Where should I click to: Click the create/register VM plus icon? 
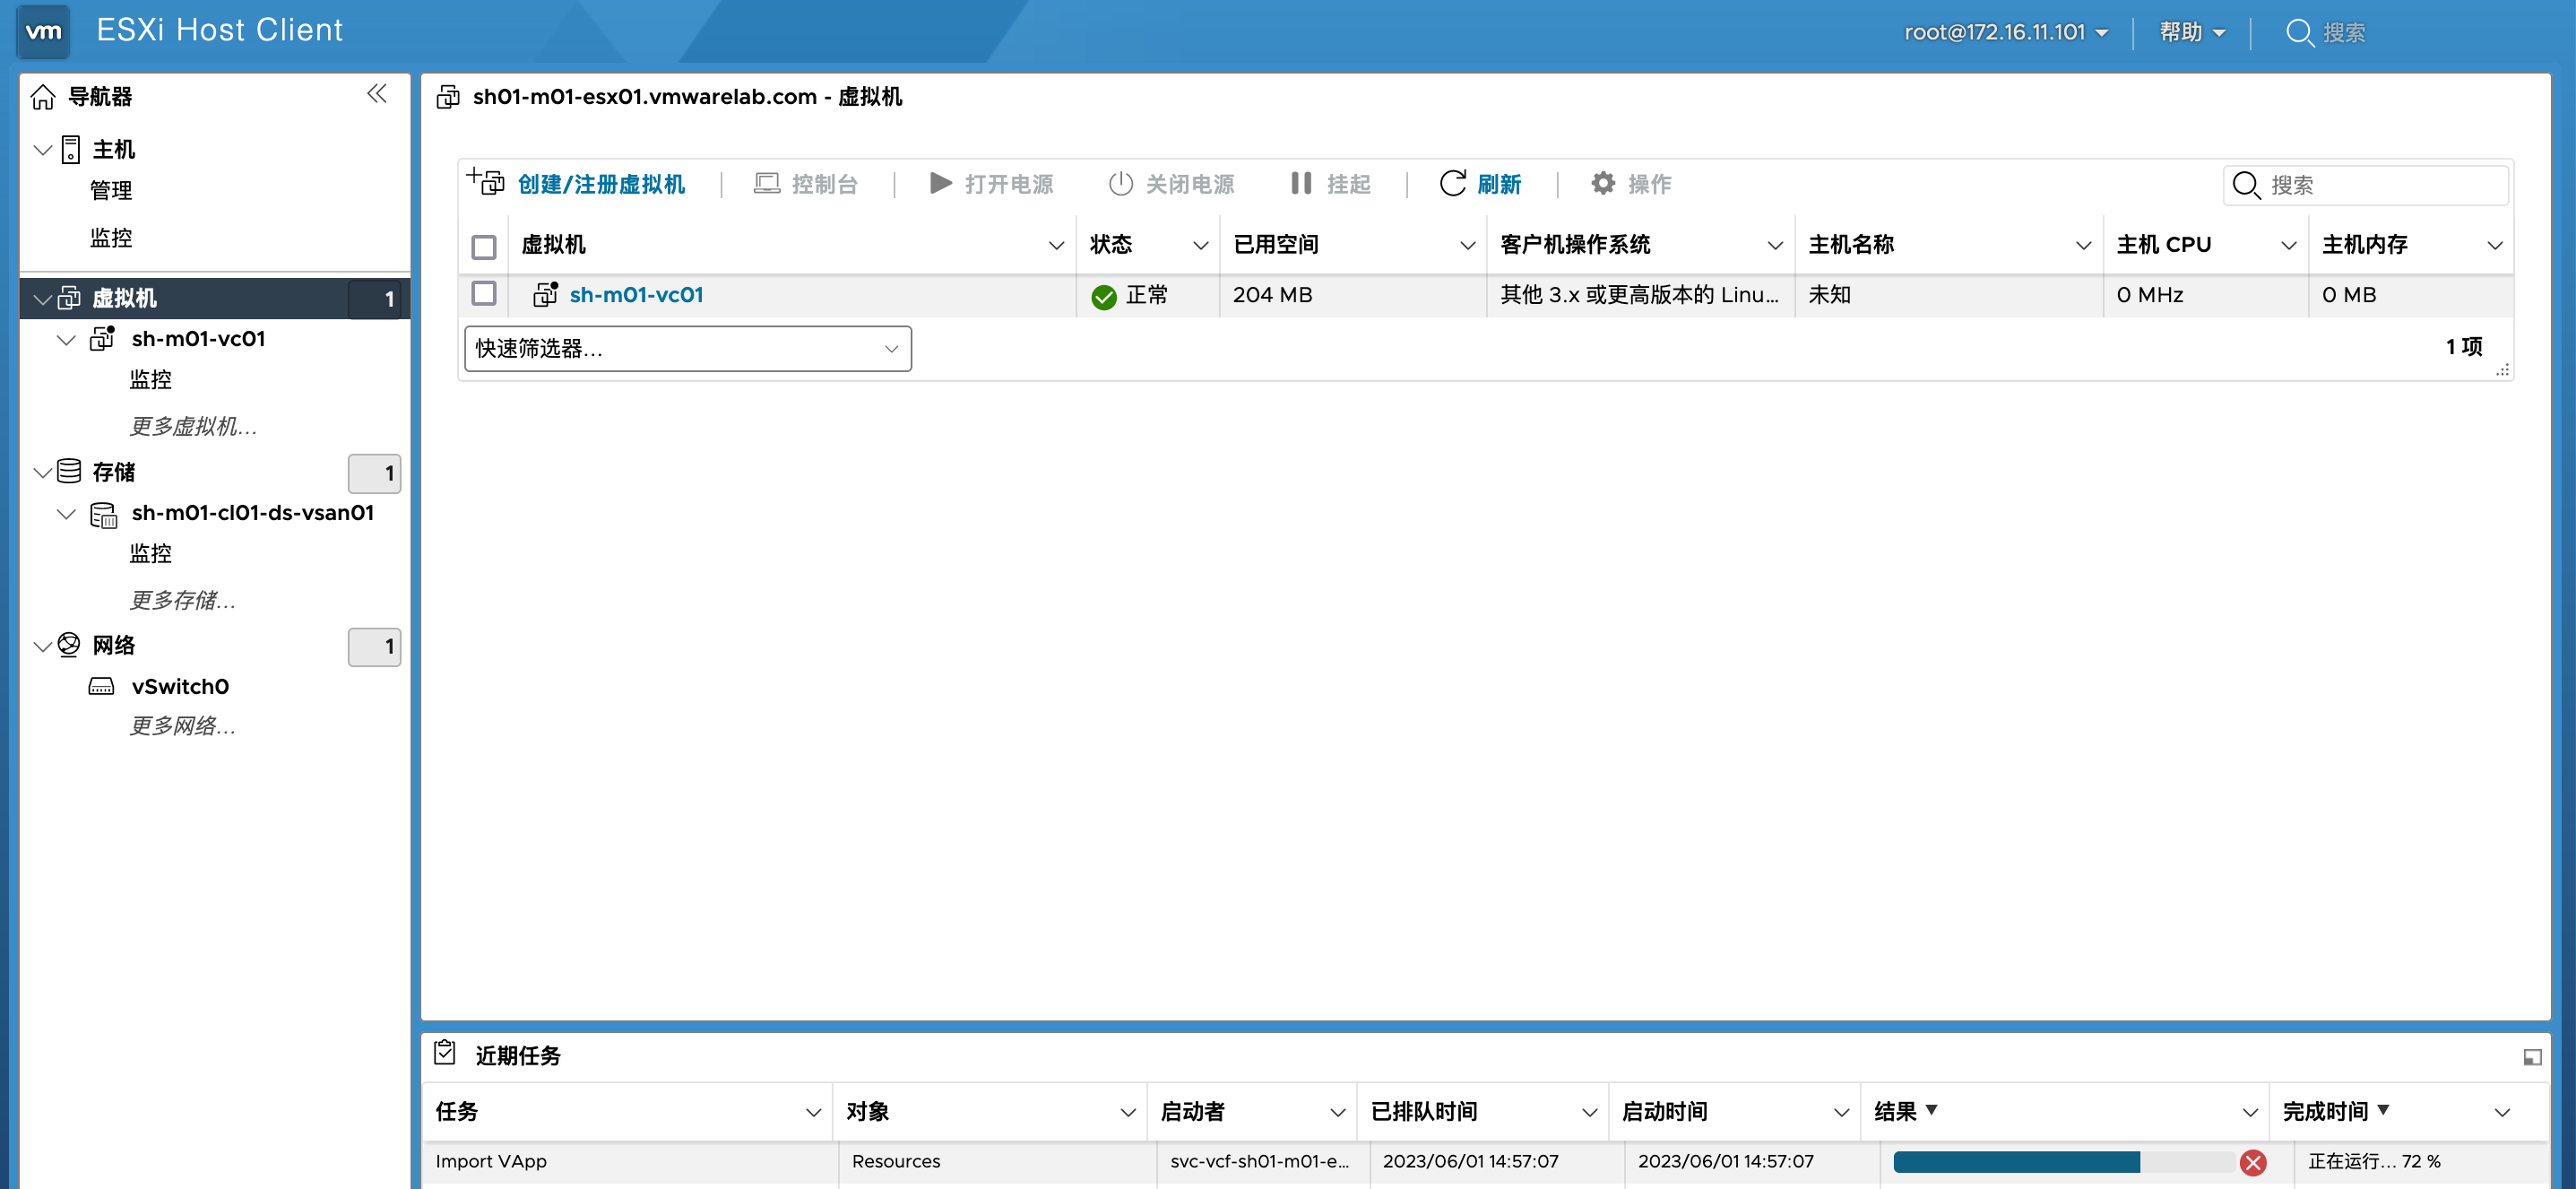click(x=486, y=181)
